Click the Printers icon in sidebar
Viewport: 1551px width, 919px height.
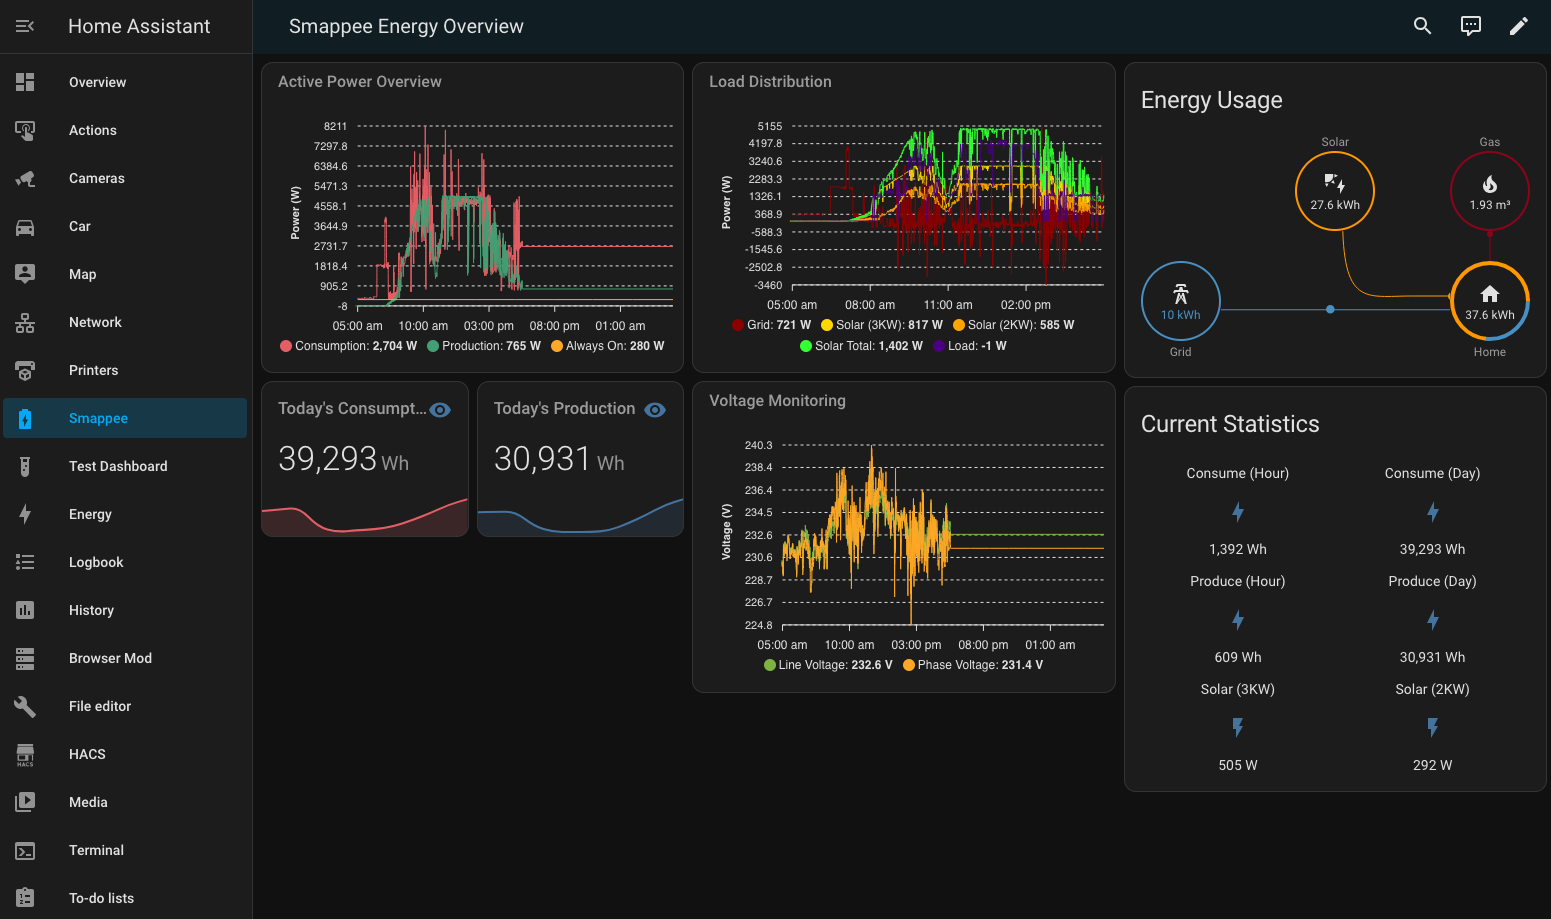click(25, 370)
